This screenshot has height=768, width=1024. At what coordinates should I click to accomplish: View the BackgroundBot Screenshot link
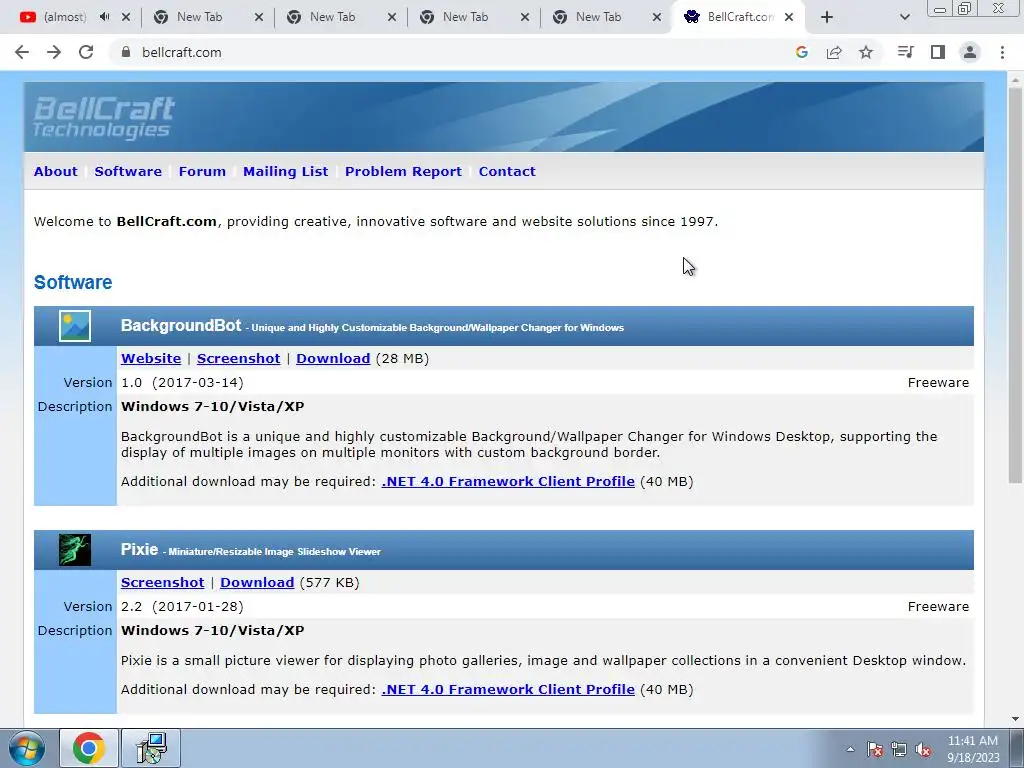tap(238, 359)
